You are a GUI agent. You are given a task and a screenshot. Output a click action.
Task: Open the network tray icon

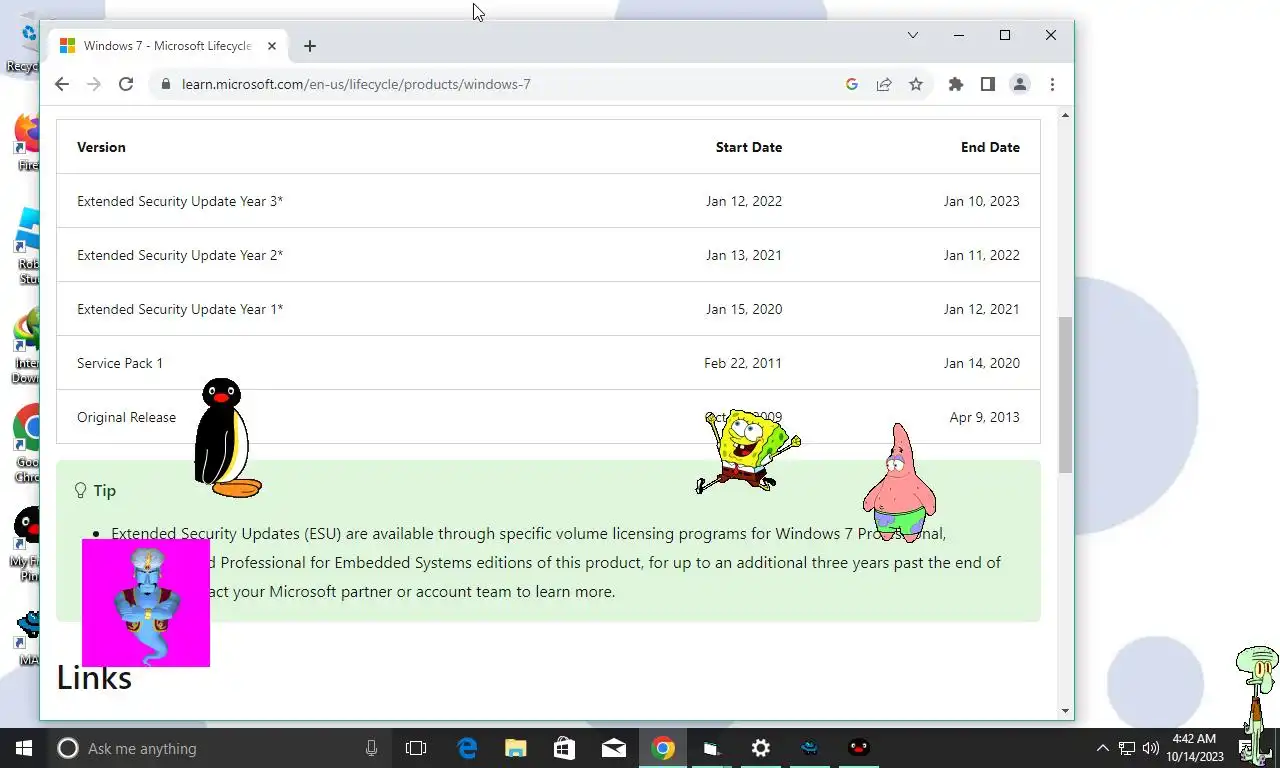point(1127,748)
